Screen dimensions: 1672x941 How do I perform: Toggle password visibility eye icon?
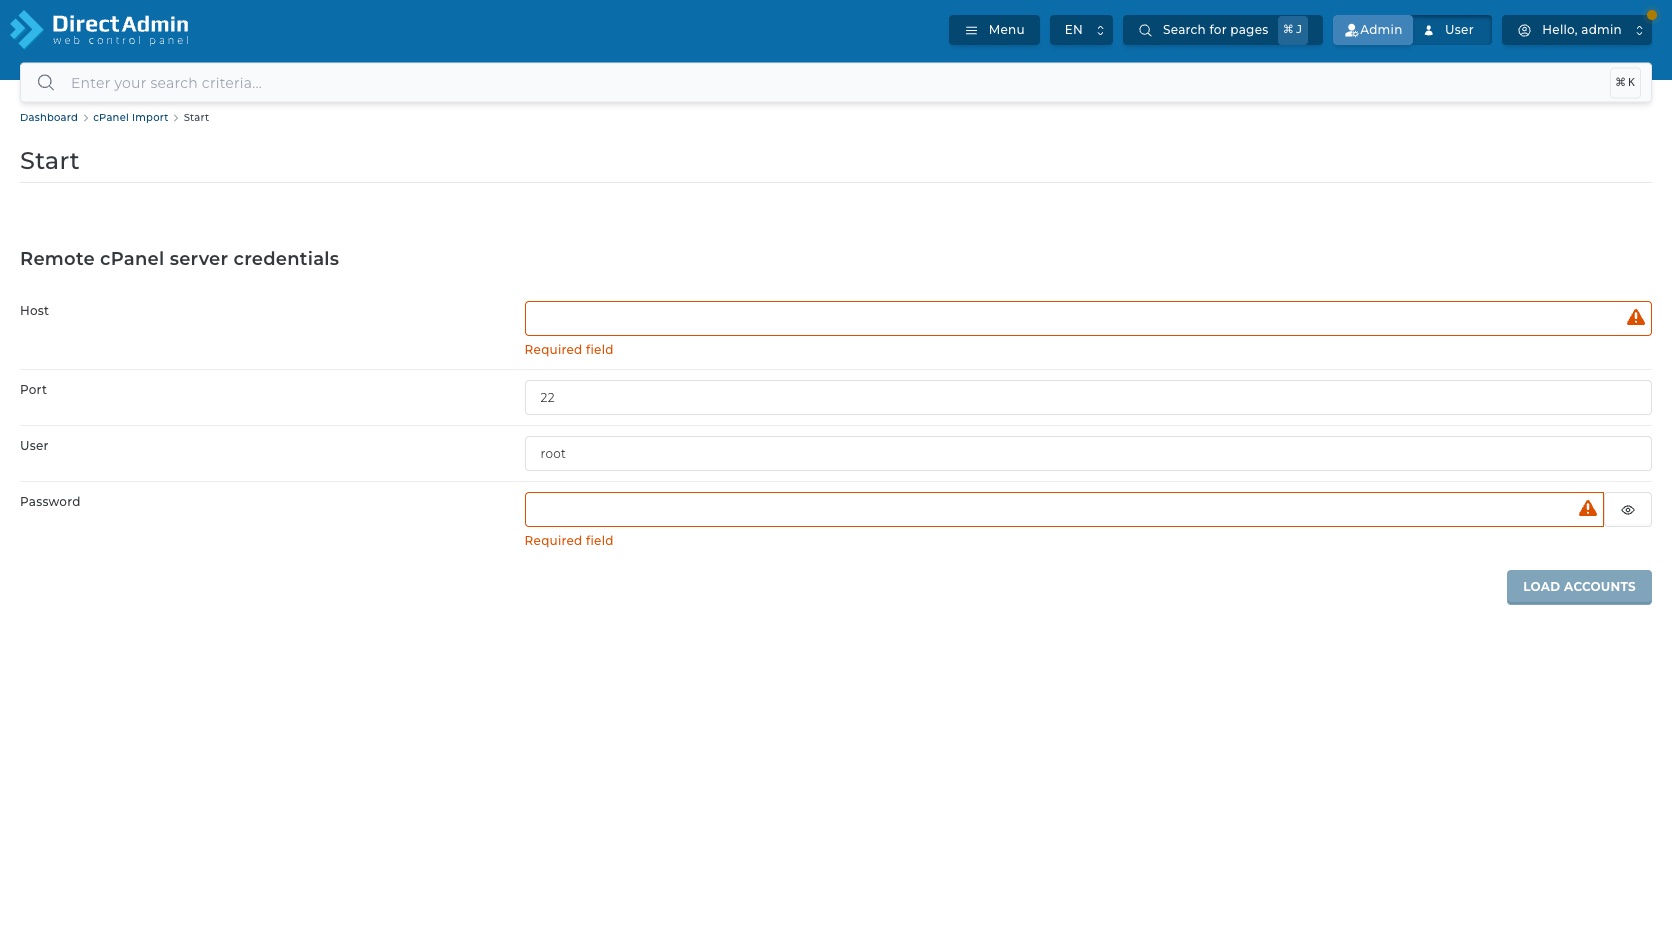click(x=1628, y=510)
